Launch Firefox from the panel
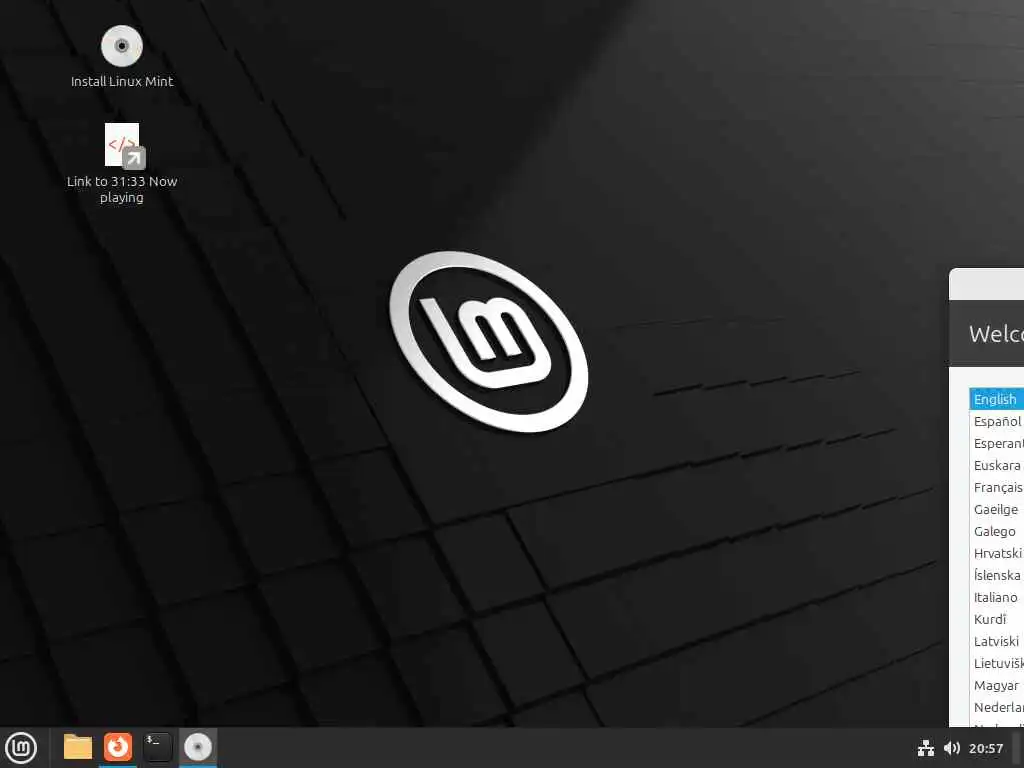The height and width of the screenshot is (768, 1024). pos(118,747)
